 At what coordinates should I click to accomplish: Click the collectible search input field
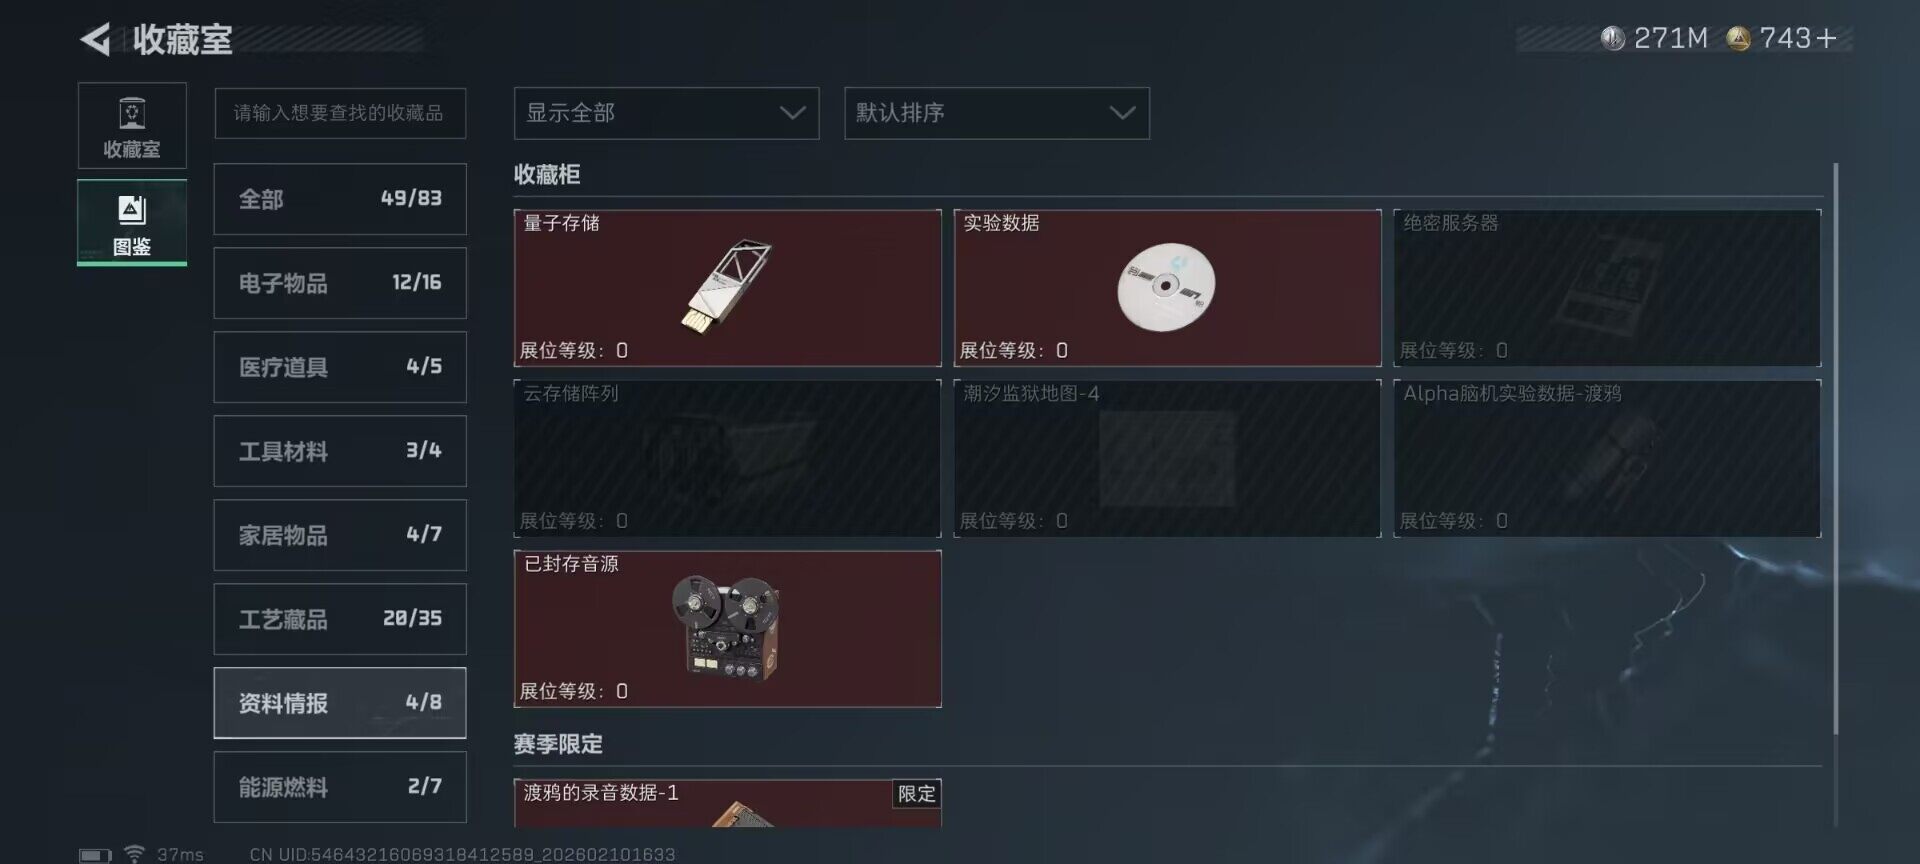340,113
